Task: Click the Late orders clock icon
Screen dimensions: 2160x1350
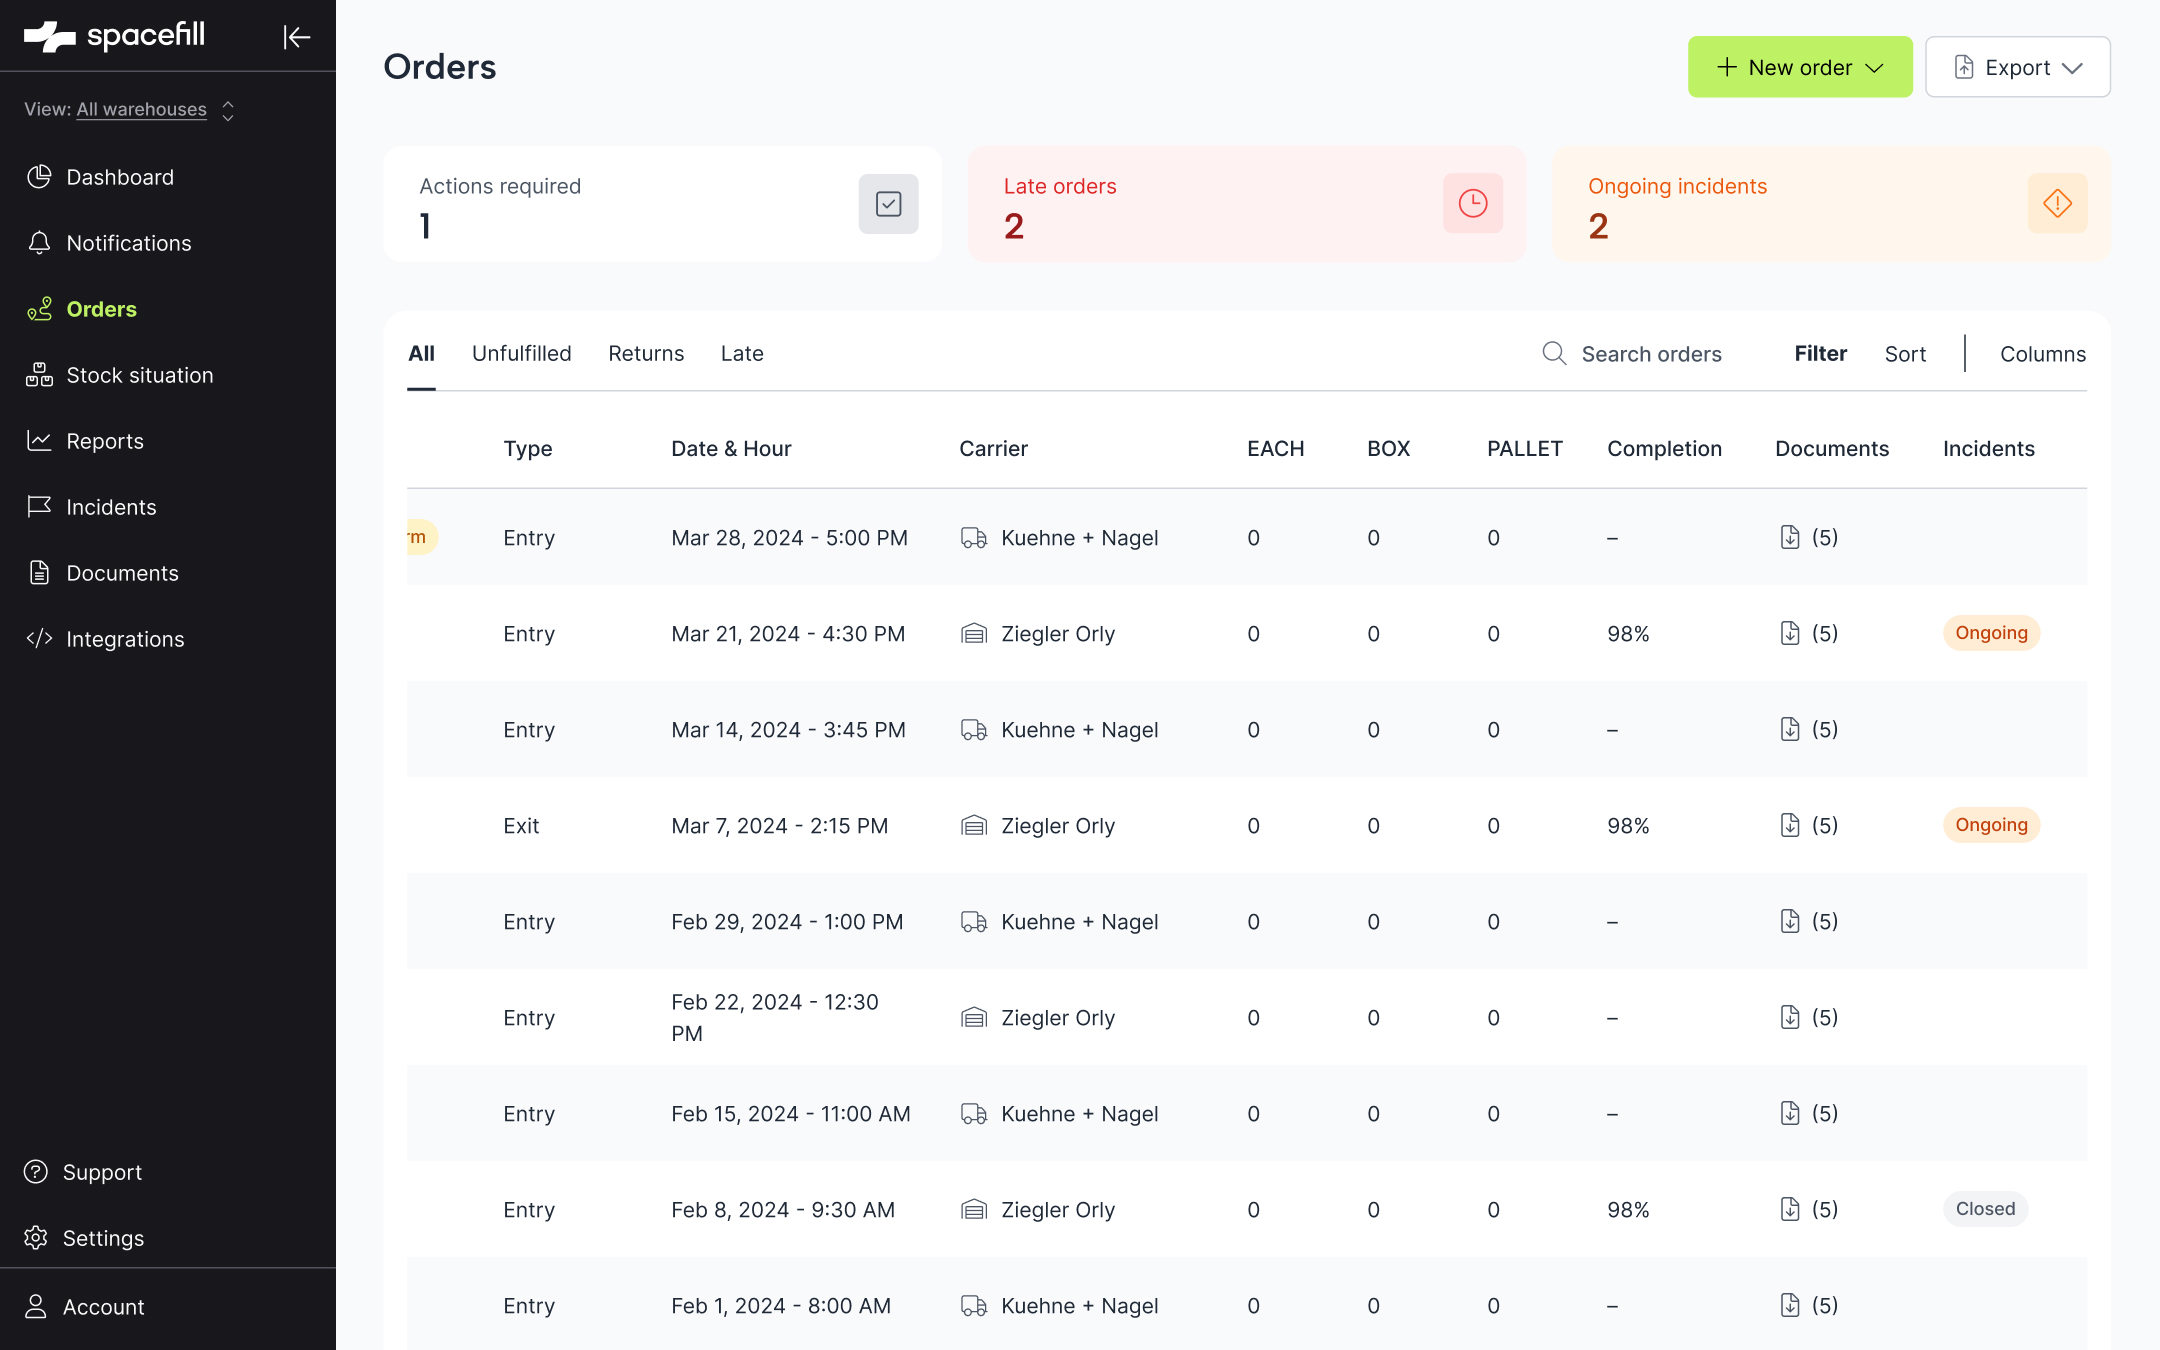Action: point(1473,204)
